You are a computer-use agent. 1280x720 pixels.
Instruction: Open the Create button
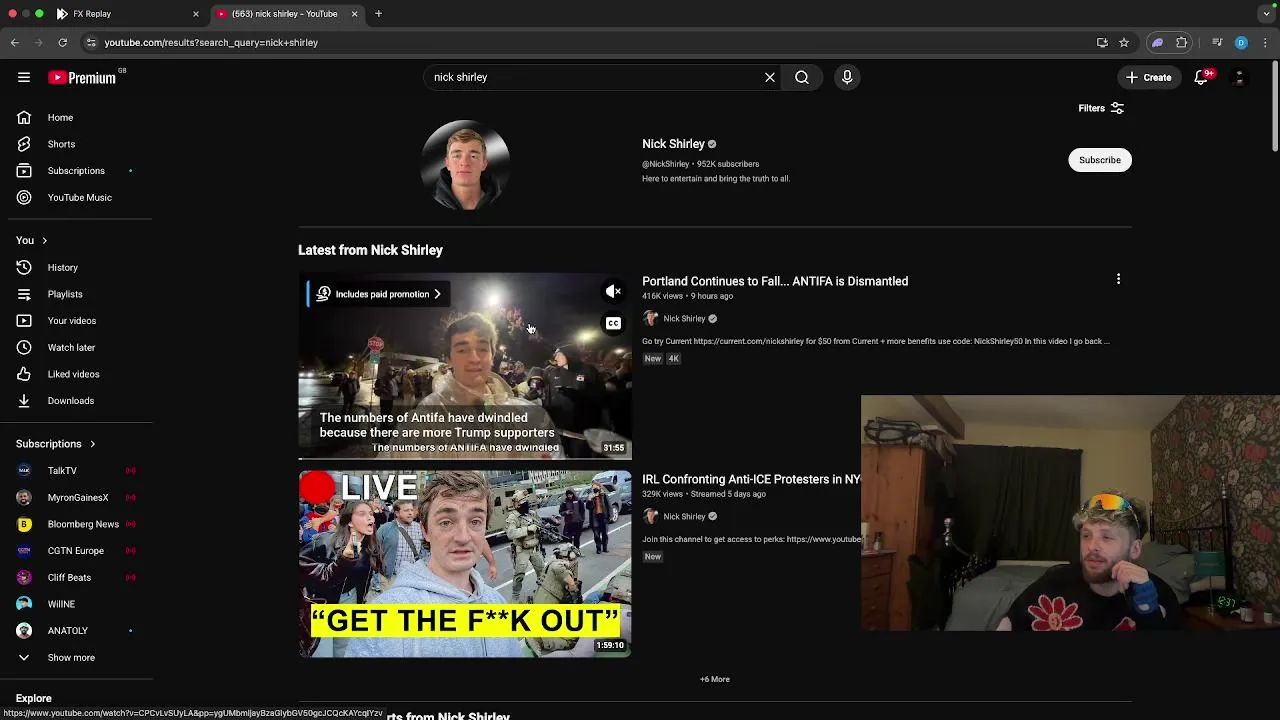[x=1148, y=77]
